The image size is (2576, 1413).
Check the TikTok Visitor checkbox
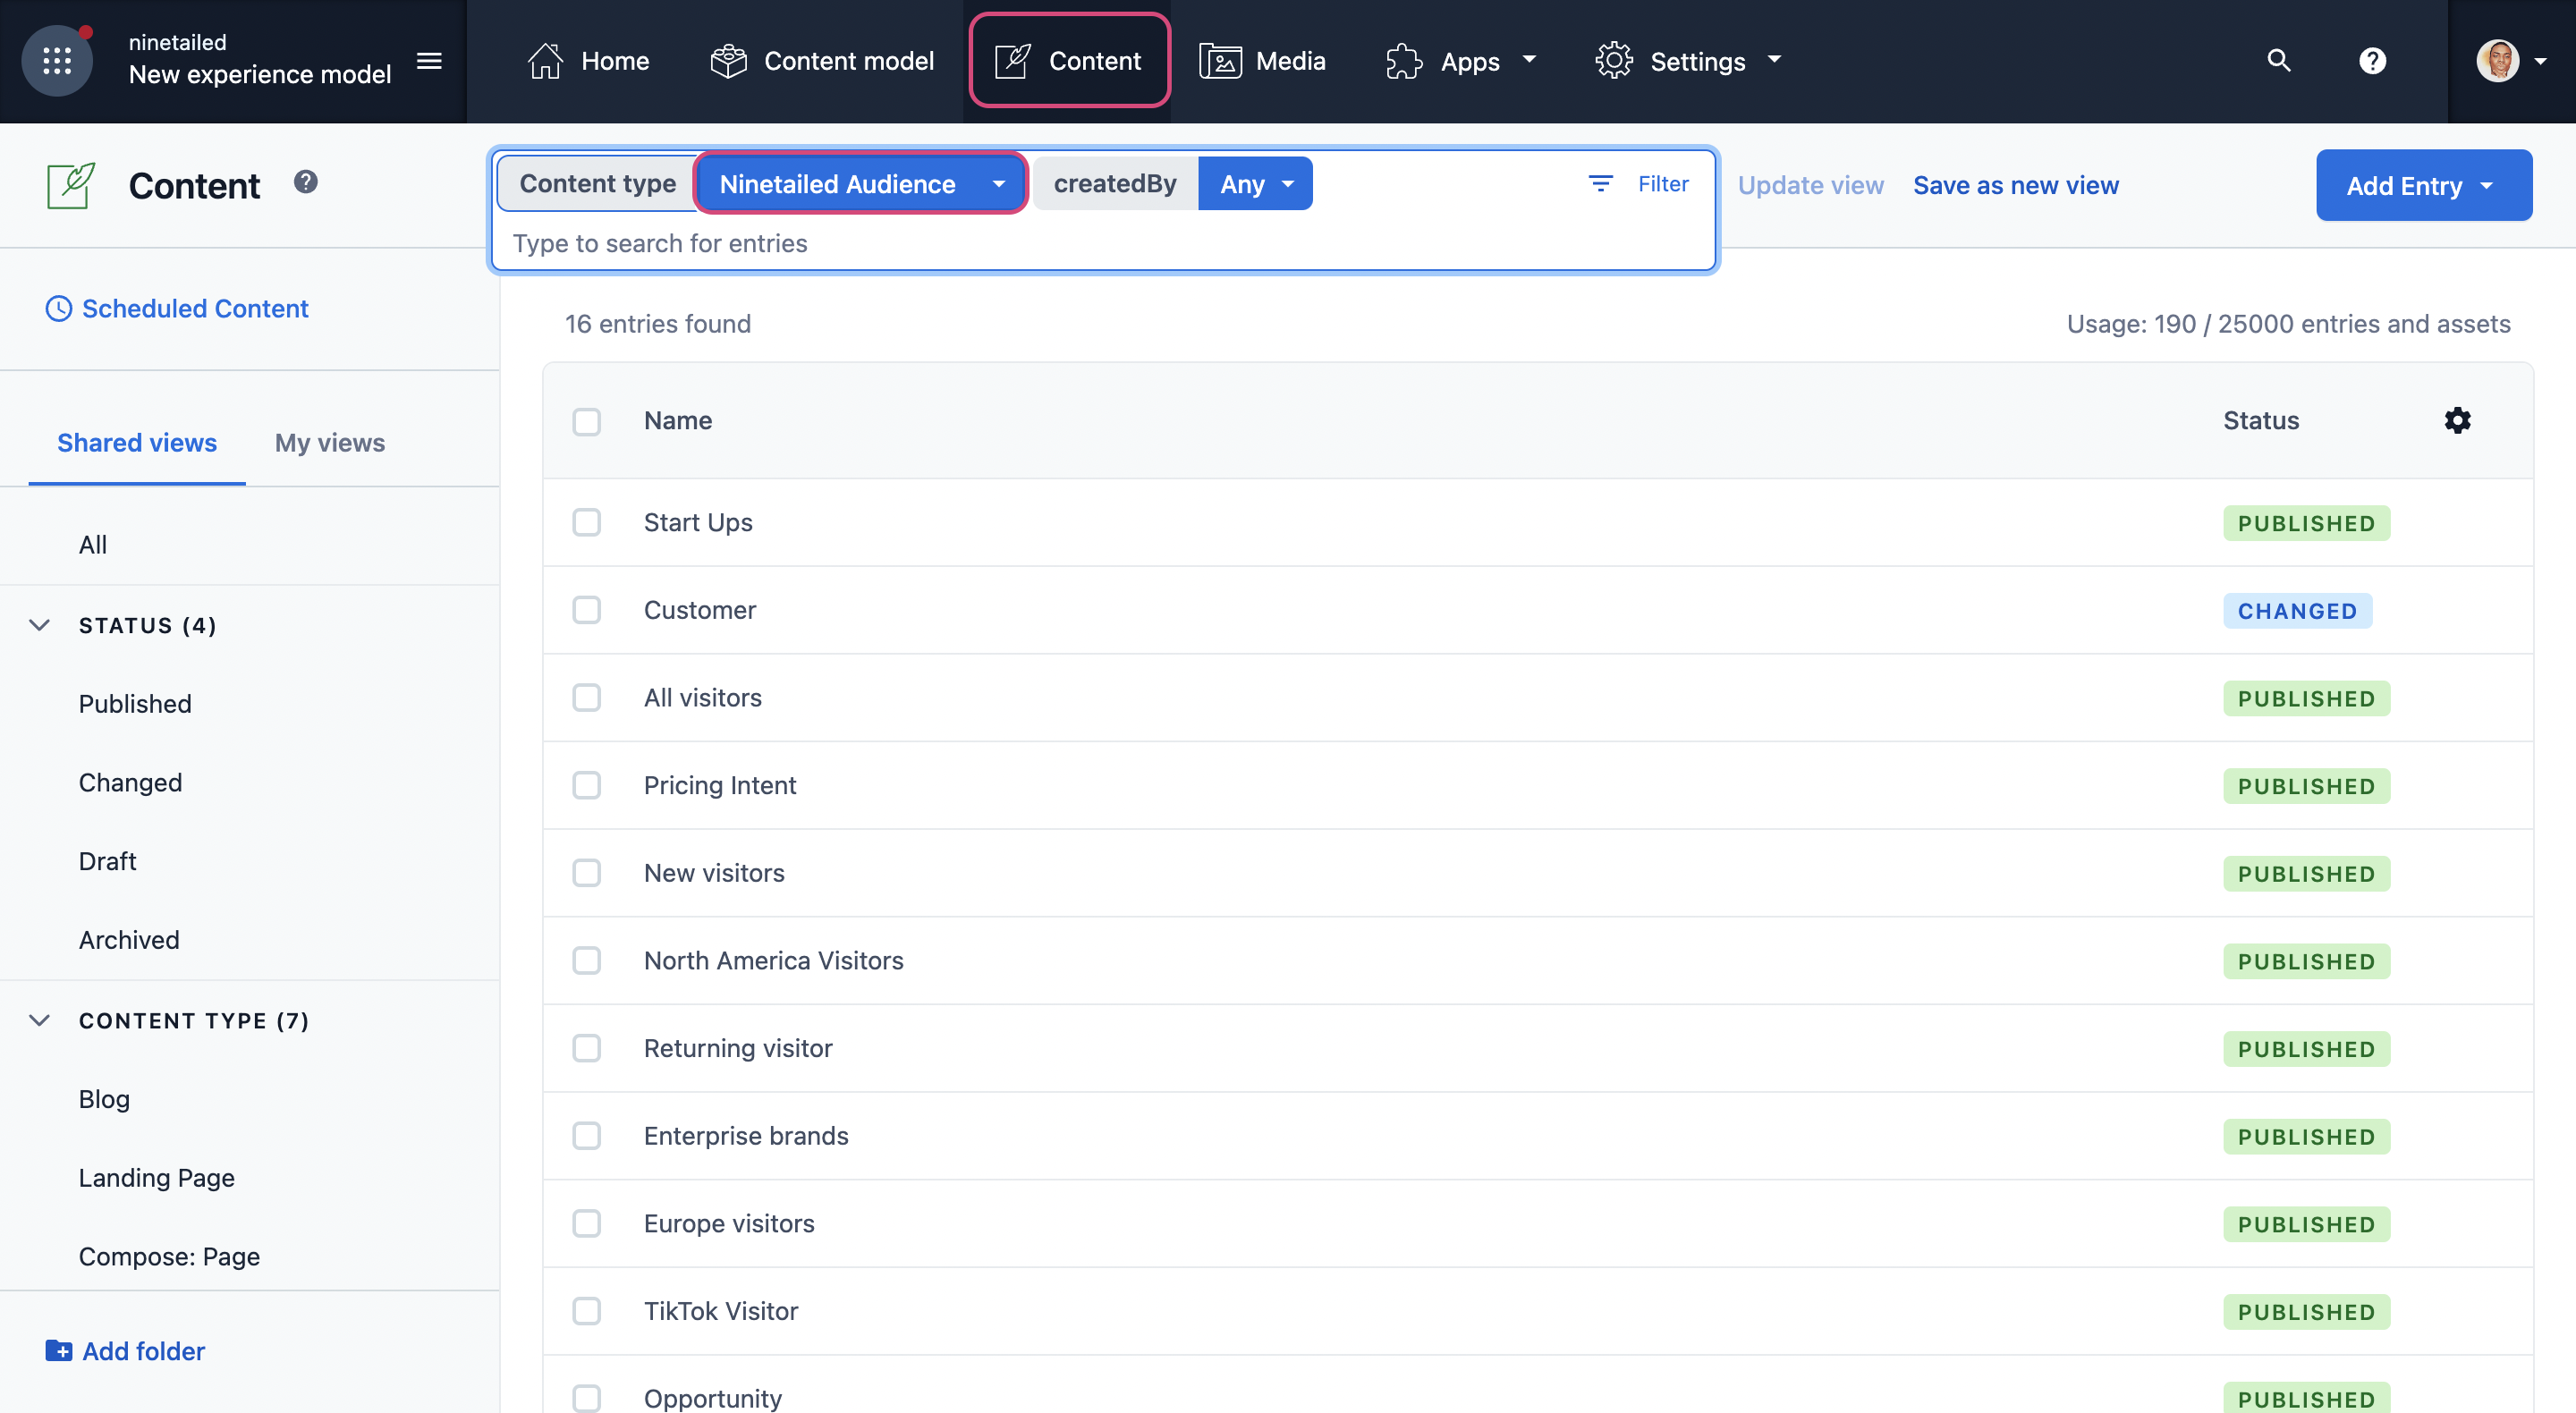point(587,1310)
